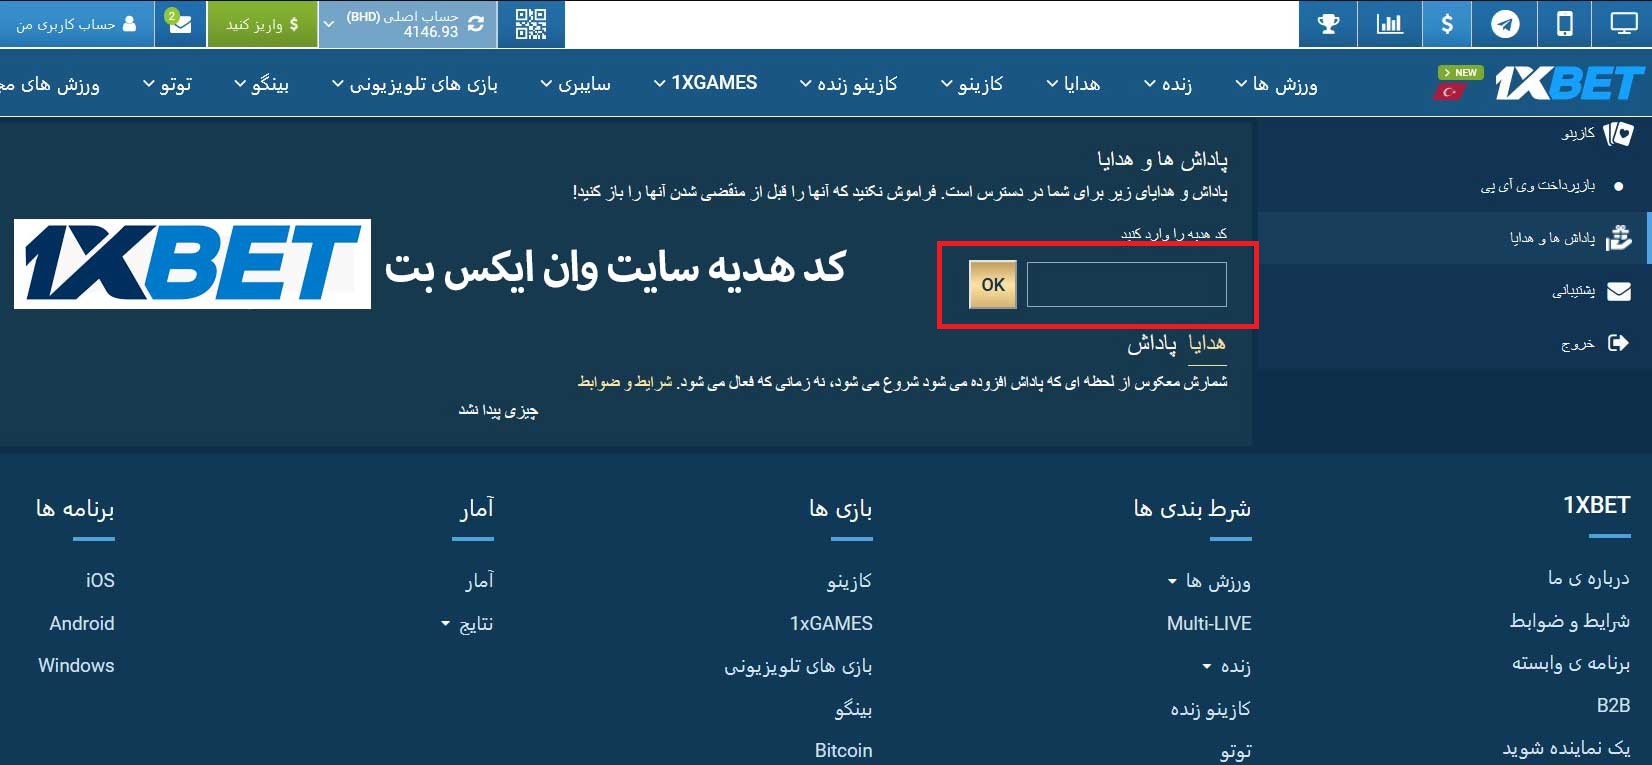Open the statistics bar chart icon
Viewport: 1652px width, 765px height.
coord(1390,24)
